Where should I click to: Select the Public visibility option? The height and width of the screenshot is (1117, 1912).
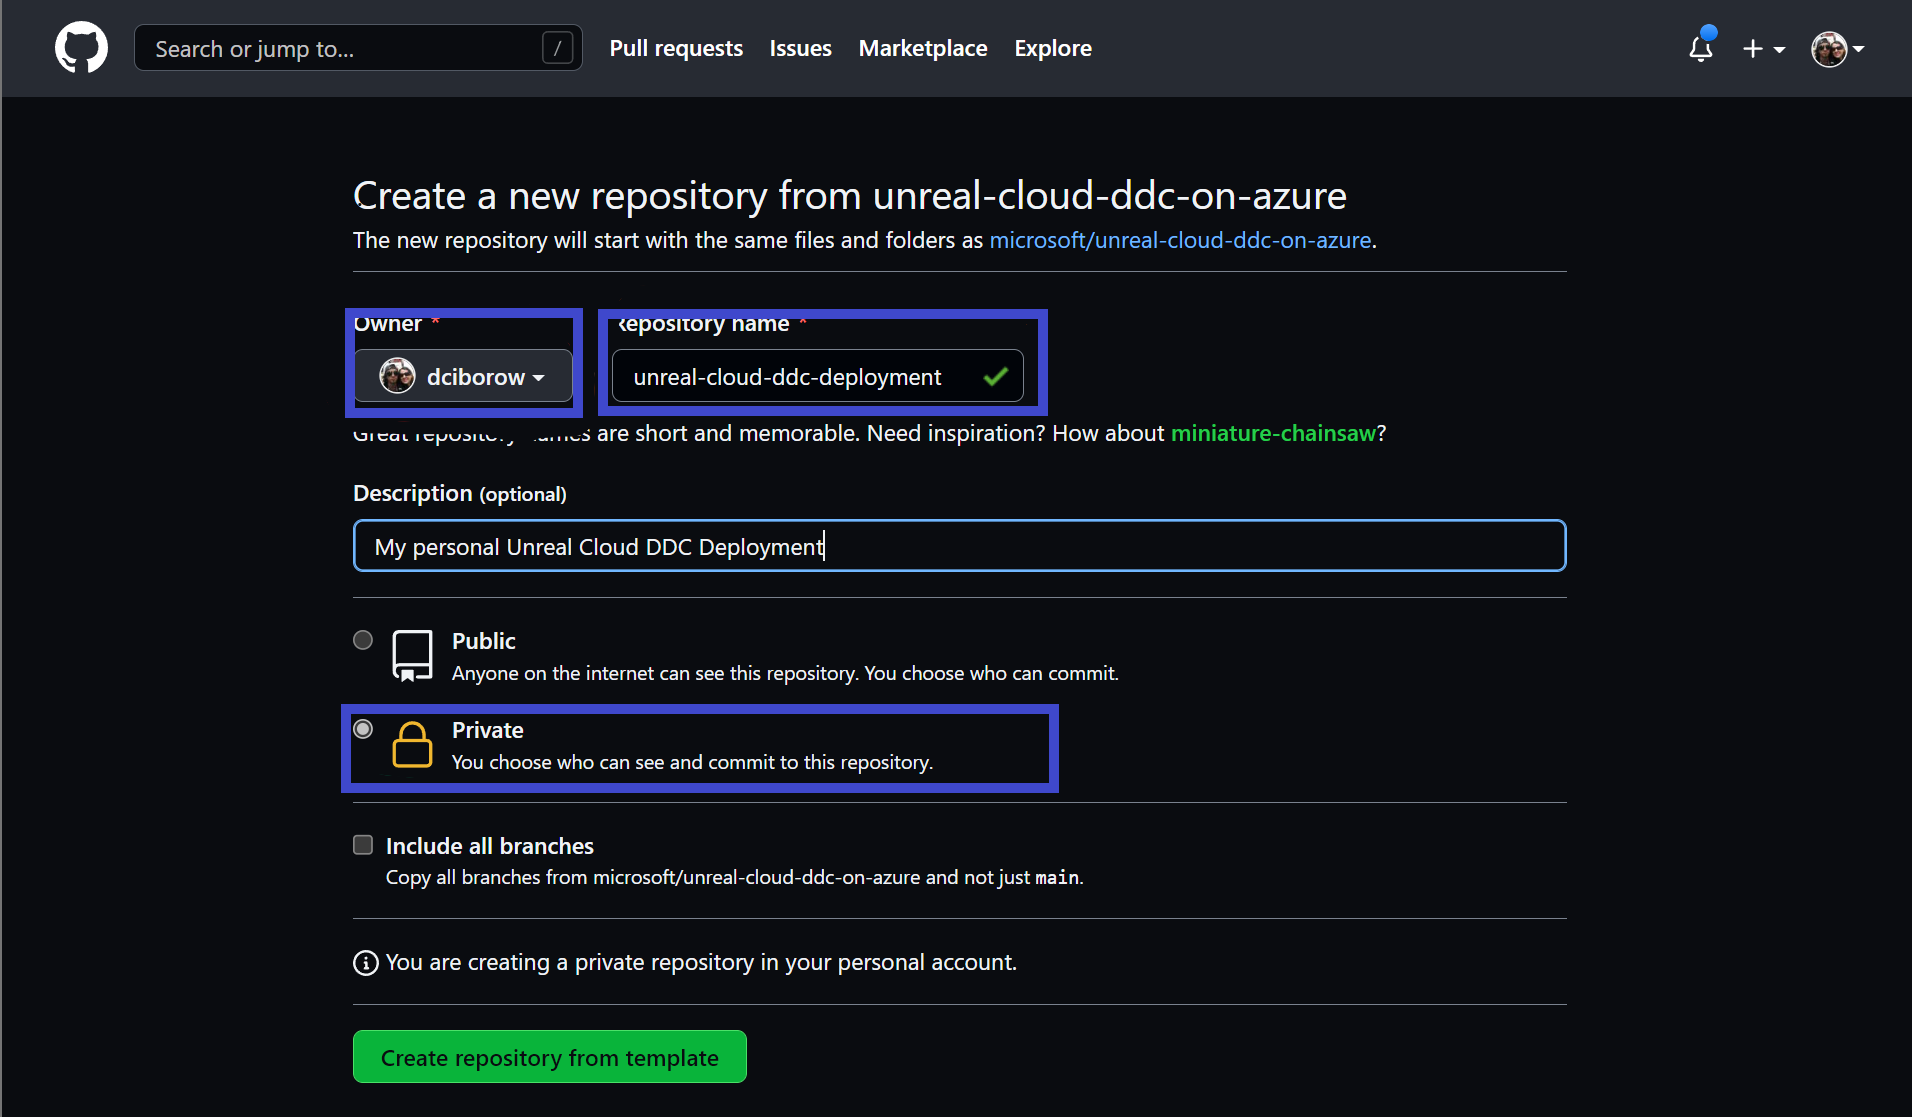362,640
